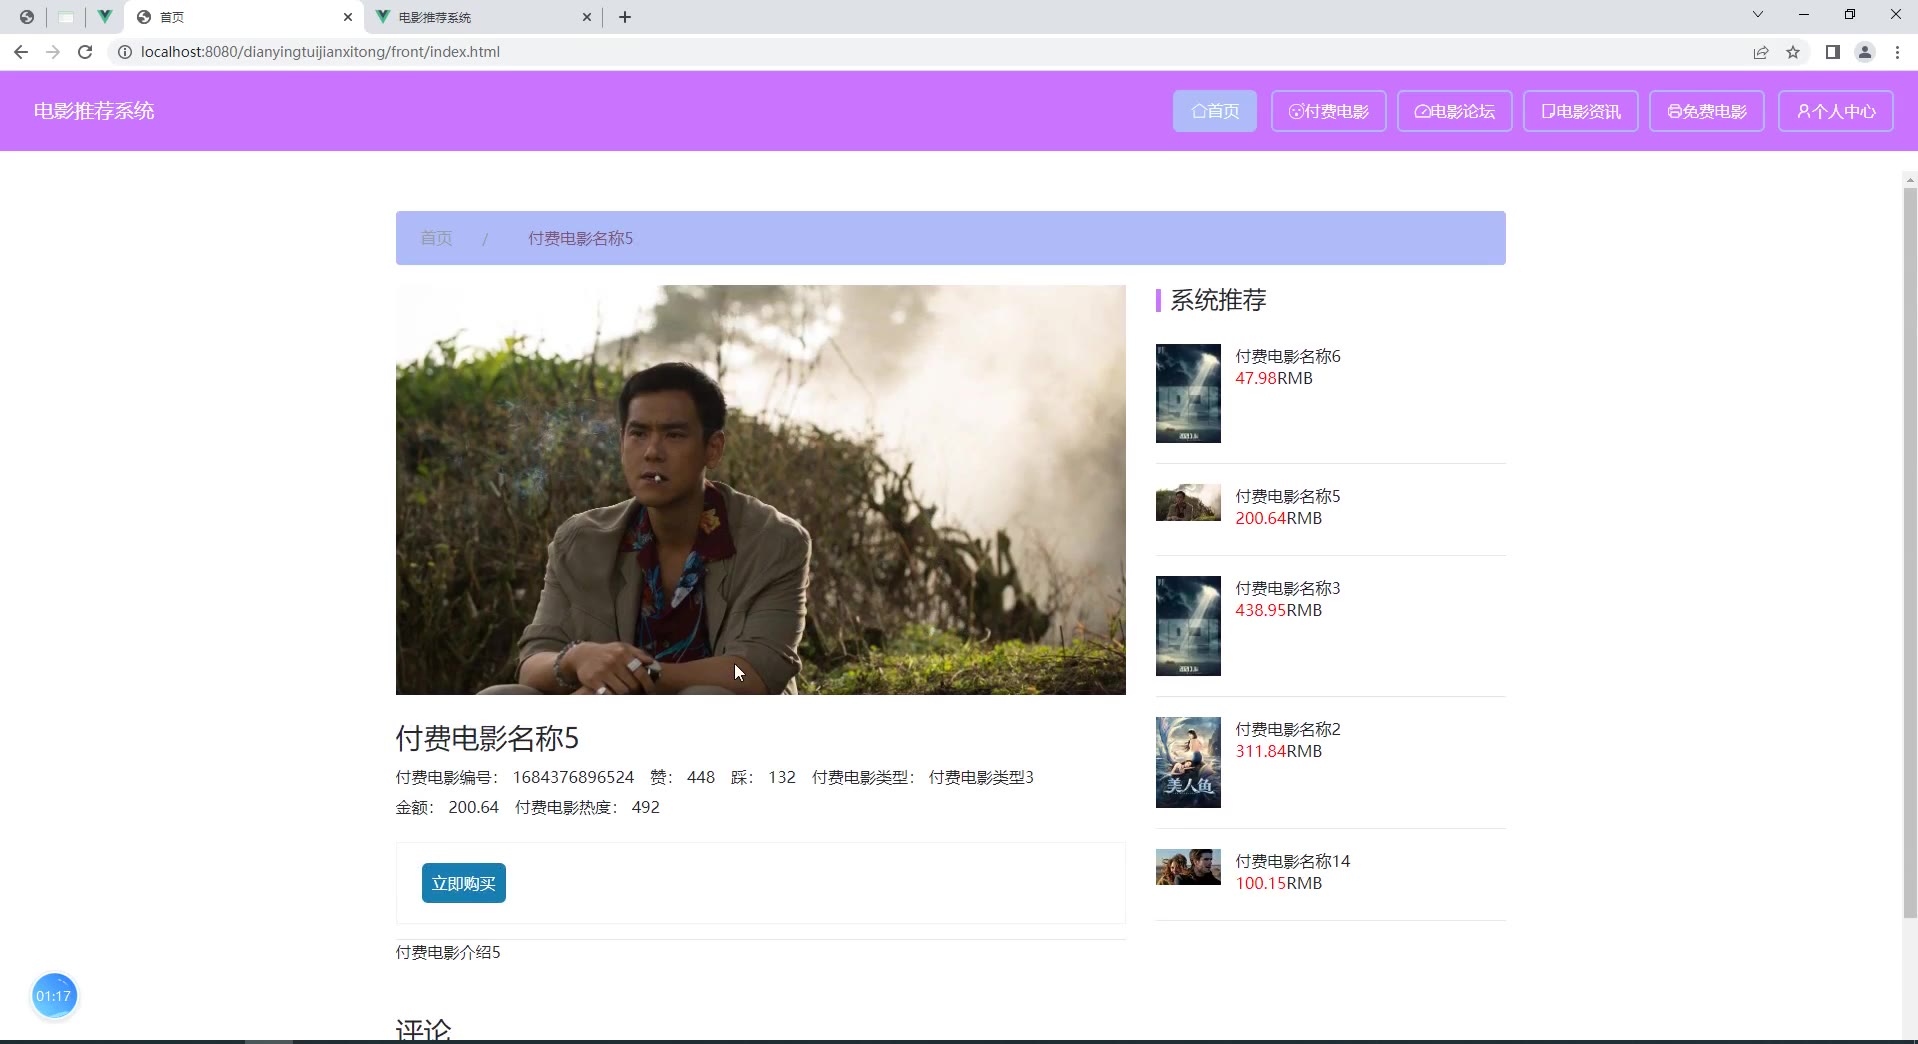Click the 付费电影名称5 breadcrumb item
Image resolution: width=1918 pixels, height=1044 pixels.
(x=580, y=238)
